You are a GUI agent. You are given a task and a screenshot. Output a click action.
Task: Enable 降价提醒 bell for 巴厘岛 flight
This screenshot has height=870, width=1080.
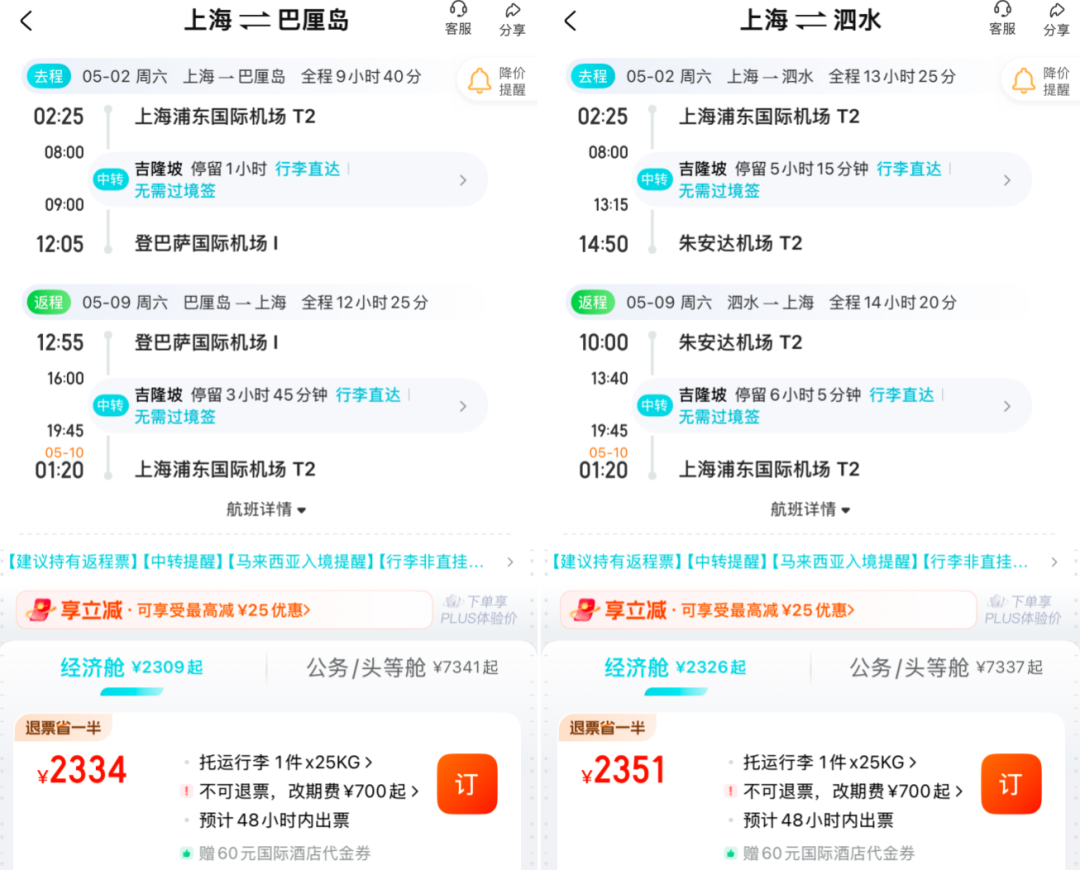click(497, 81)
